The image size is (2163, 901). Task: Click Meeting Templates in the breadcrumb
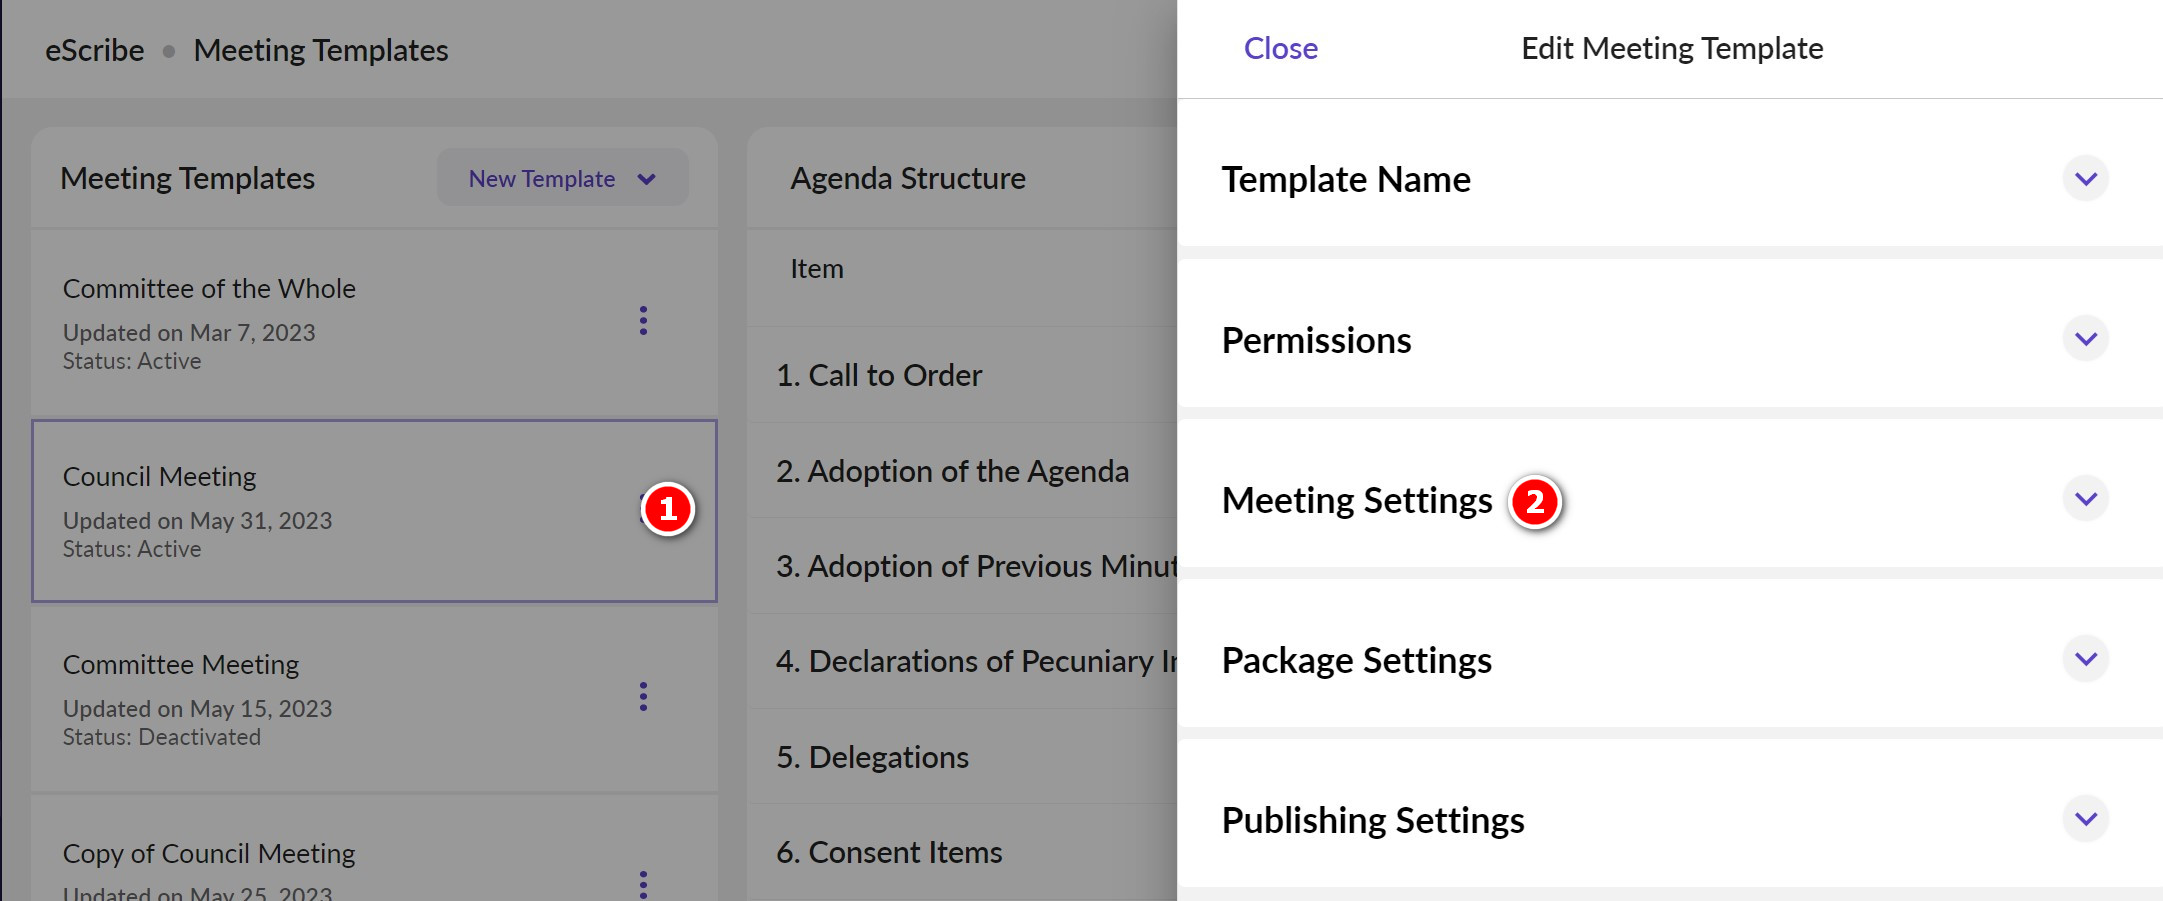[321, 49]
